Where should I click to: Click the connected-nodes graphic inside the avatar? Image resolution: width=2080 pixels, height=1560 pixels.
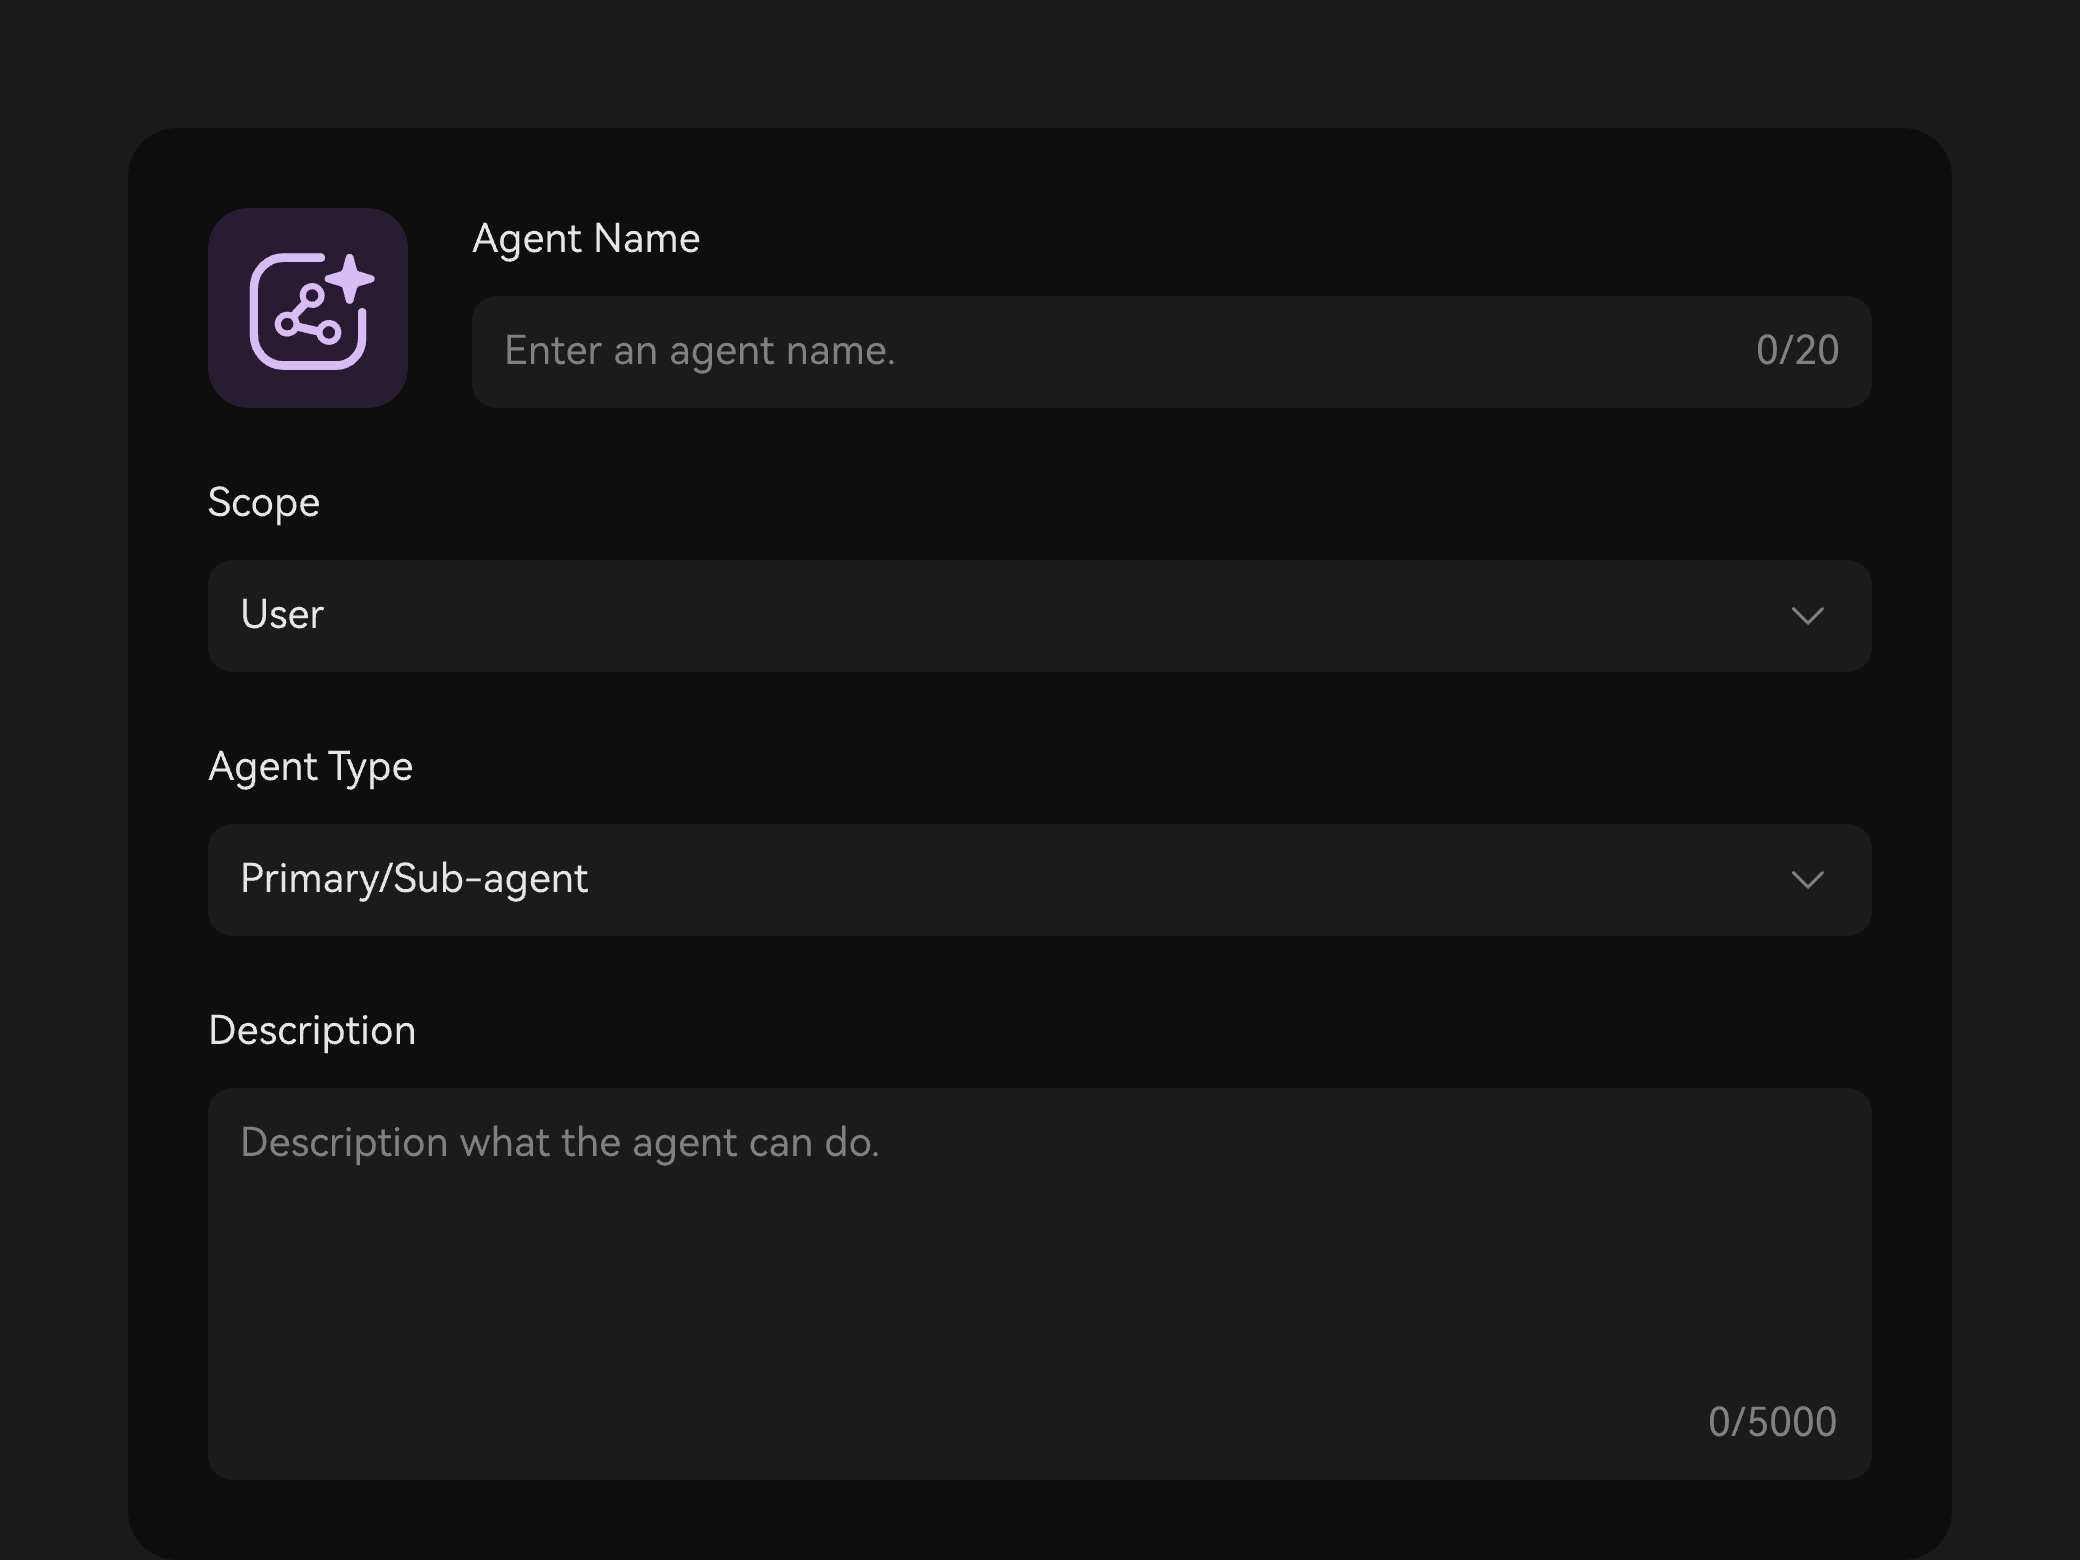309,315
